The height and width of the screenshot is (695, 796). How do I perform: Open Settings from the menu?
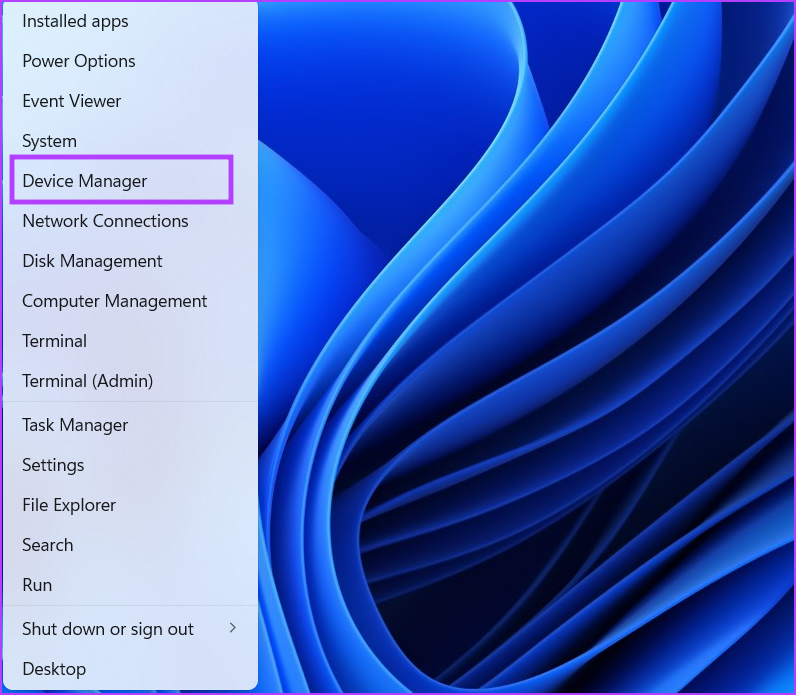point(53,465)
